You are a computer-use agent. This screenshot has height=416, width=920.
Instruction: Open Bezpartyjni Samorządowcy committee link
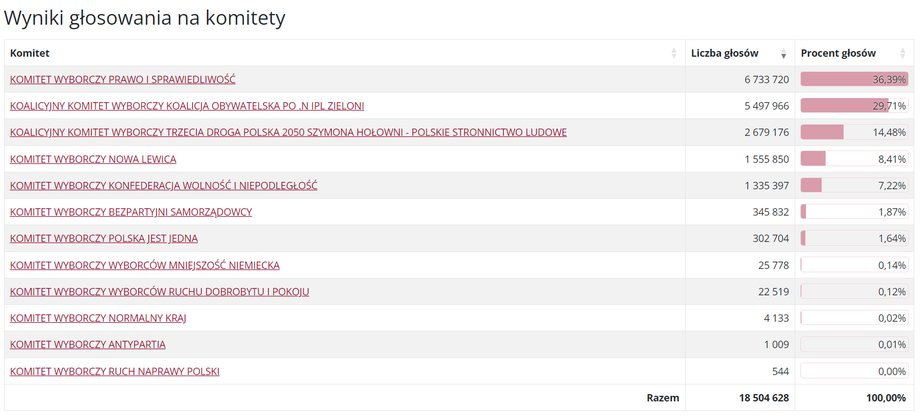pos(131,212)
